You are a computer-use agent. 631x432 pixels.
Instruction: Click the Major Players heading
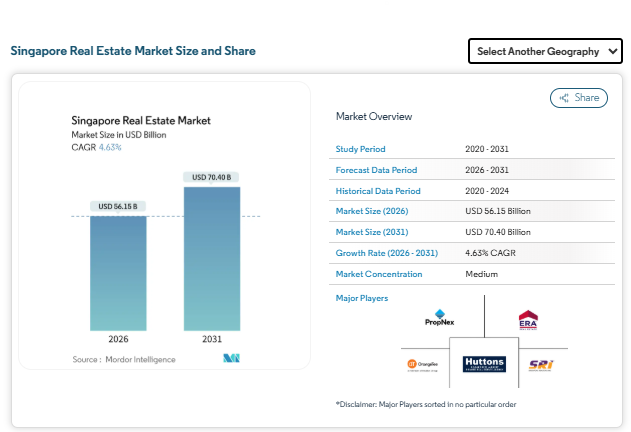(x=362, y=298)
